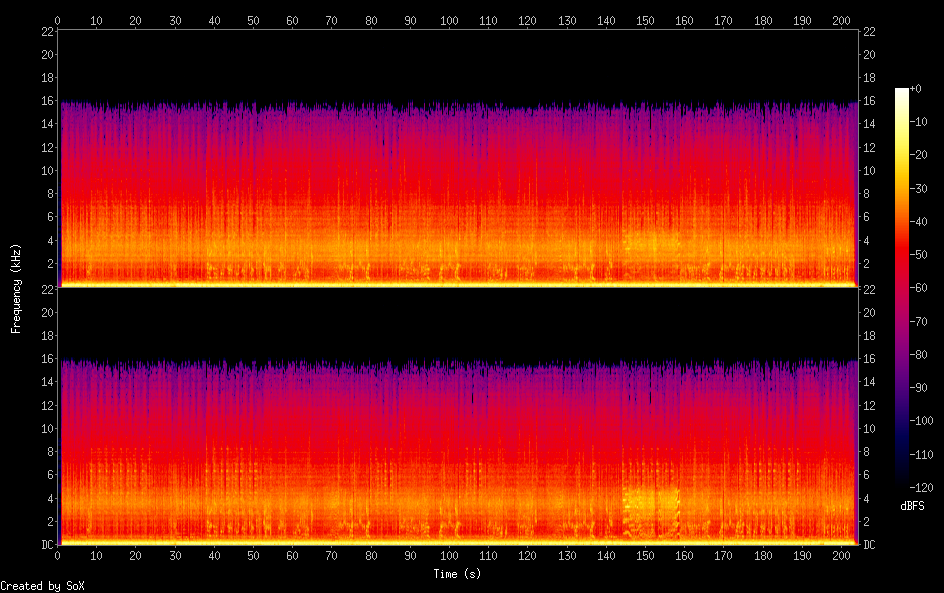Click the 10 tick on the top time axis
Image resolution: width=944 pixels, height=593 pixels.
(x=97, y=20)
